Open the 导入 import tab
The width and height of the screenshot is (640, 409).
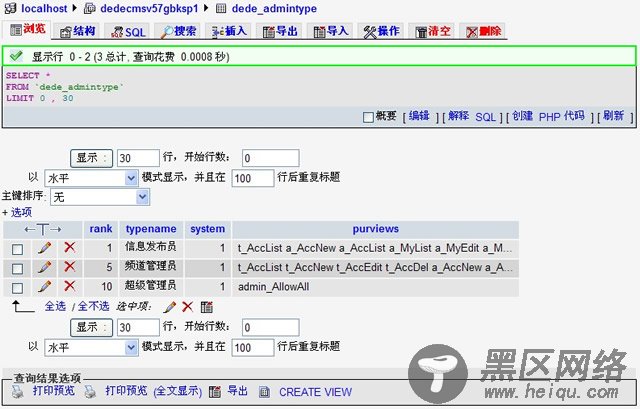[x=331, y=31]
